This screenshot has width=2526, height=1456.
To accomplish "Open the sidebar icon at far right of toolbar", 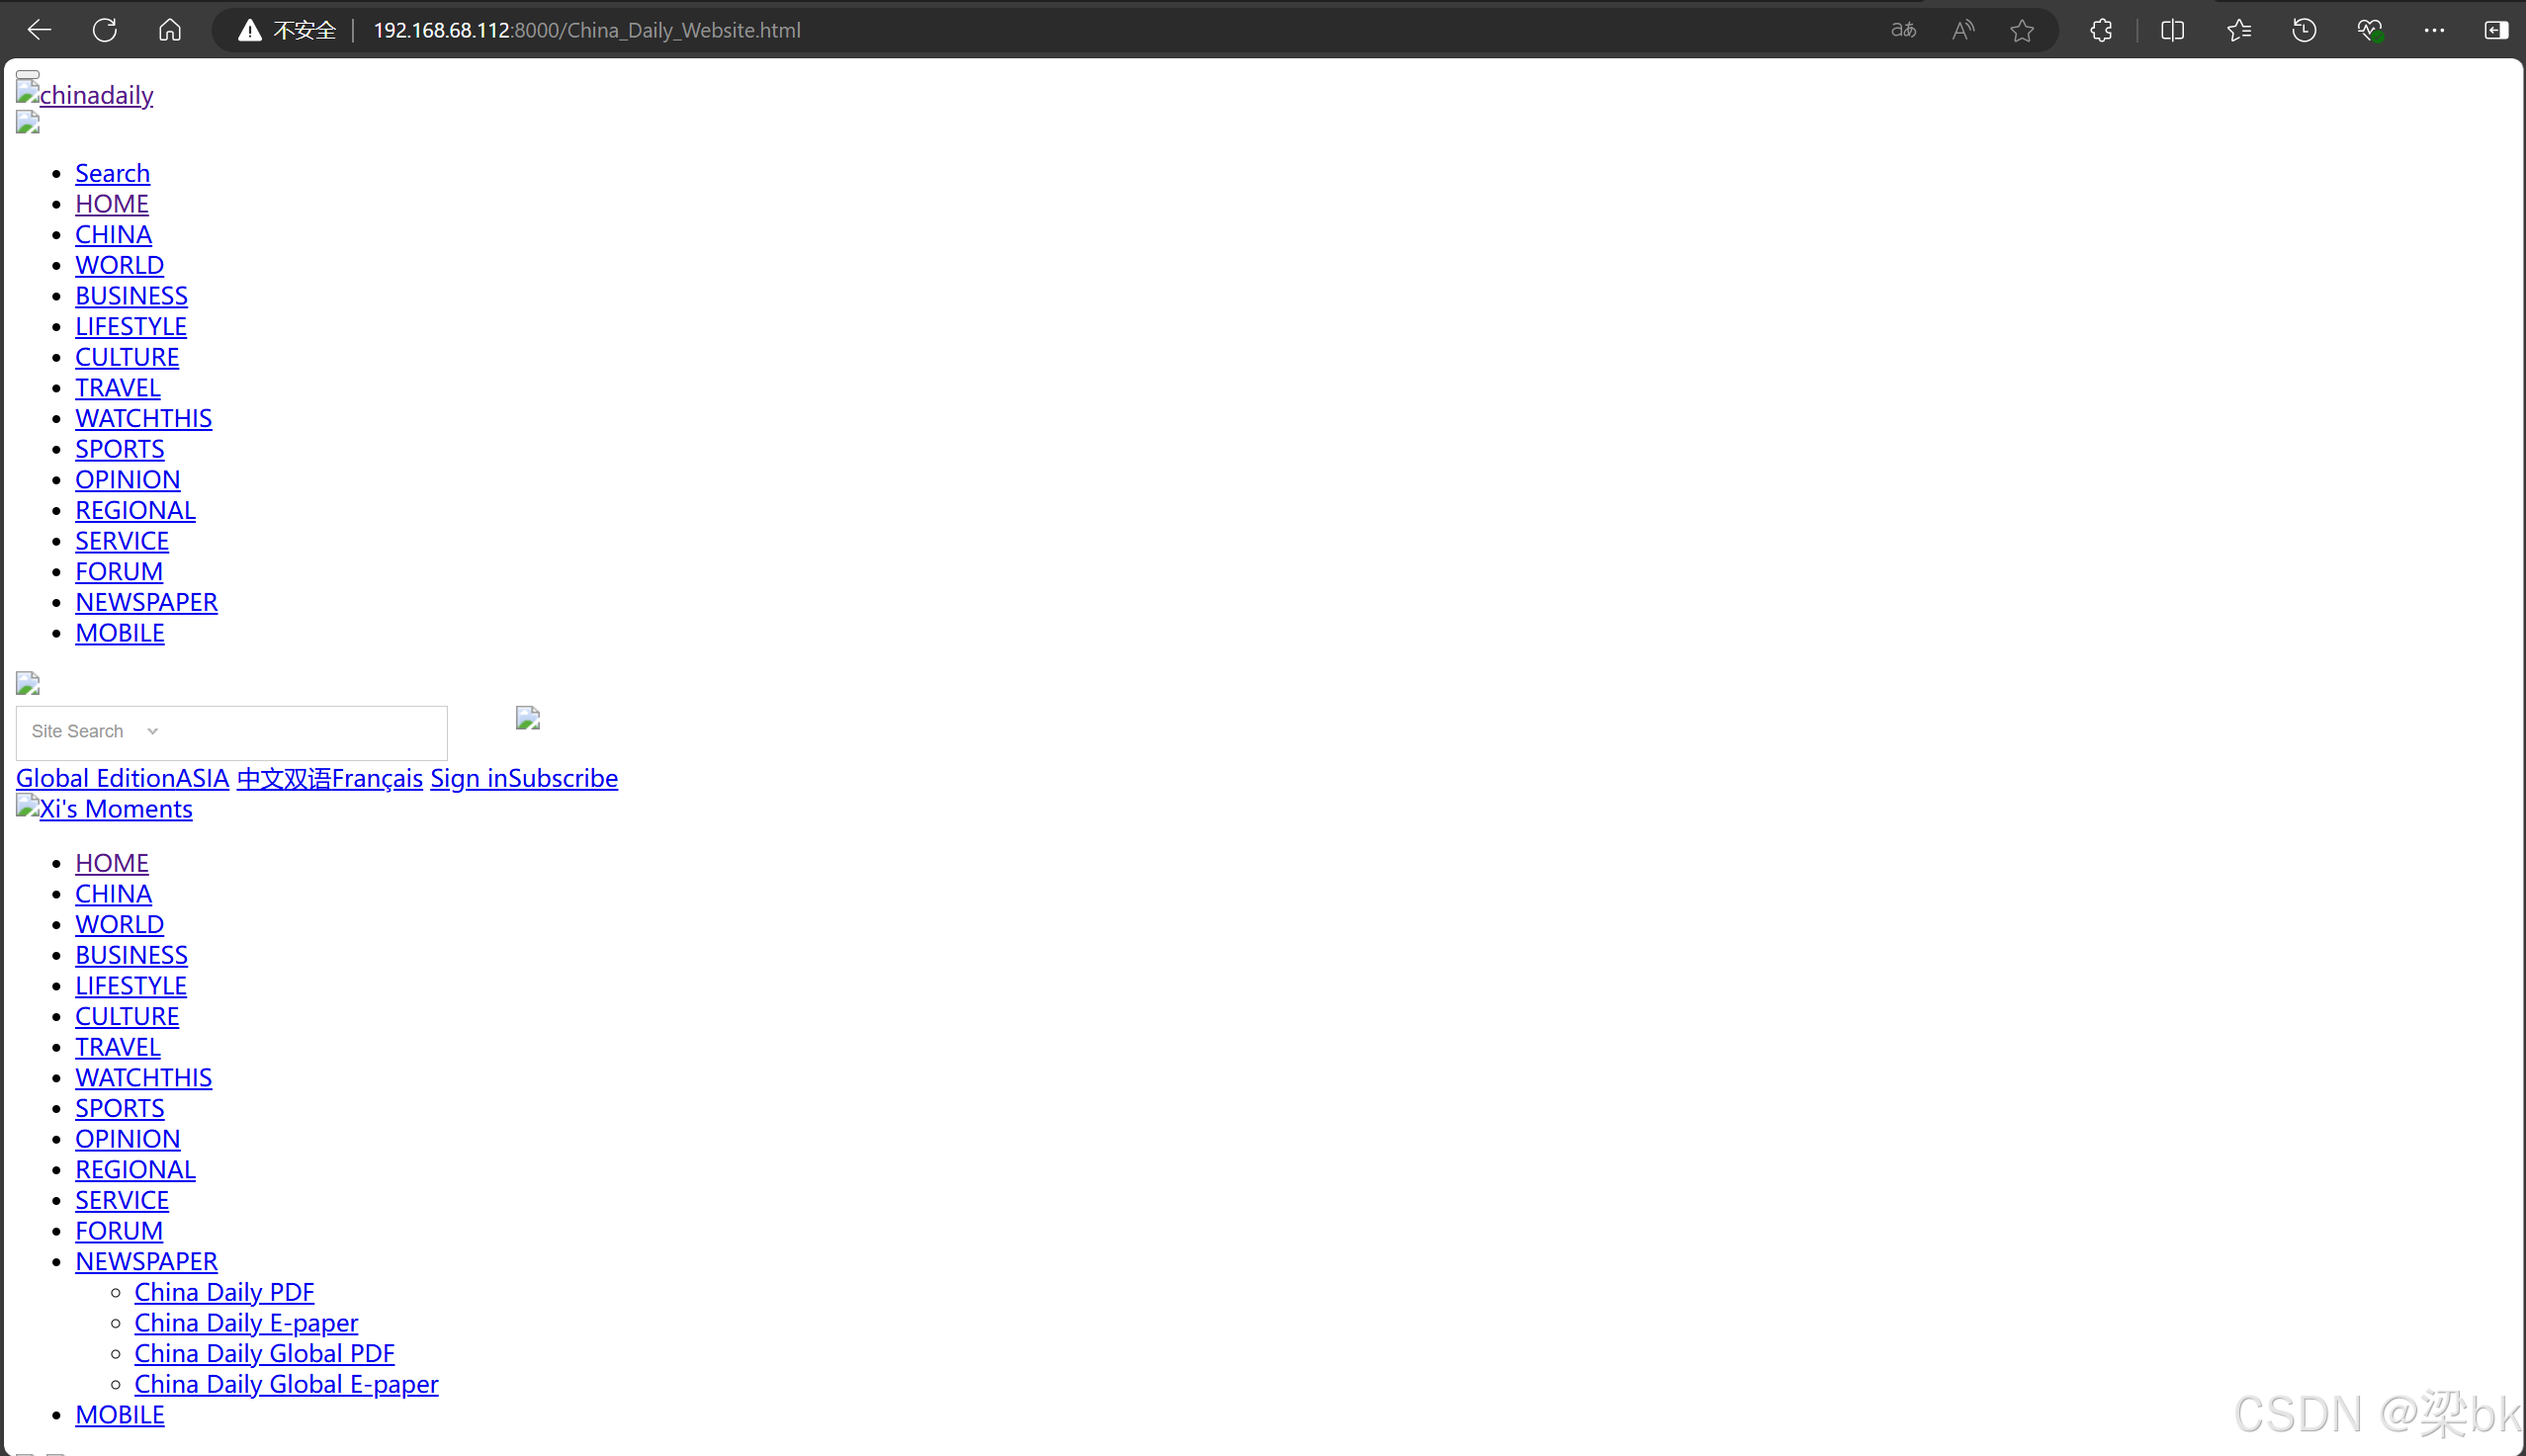I will coord(2496,30).
